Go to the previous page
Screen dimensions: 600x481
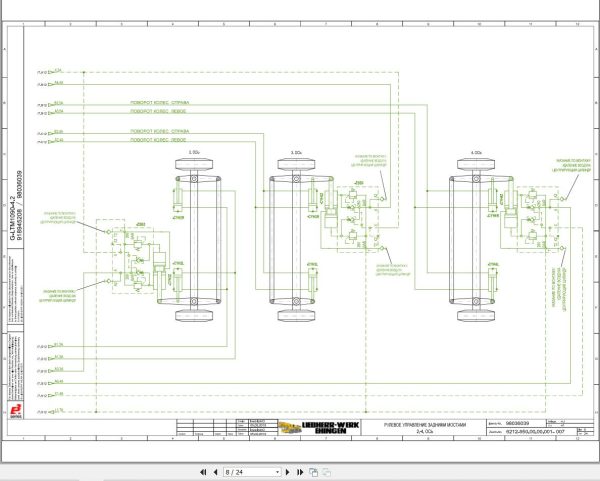click(x=215, y=472)
